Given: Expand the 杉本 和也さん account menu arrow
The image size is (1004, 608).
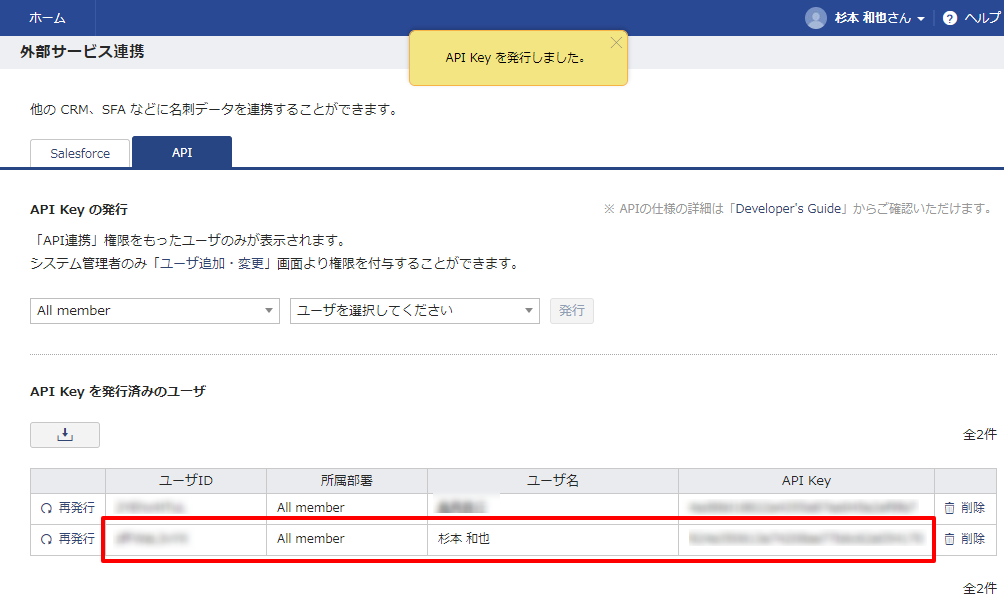Looking at the screenshot, I should point(922,17).
